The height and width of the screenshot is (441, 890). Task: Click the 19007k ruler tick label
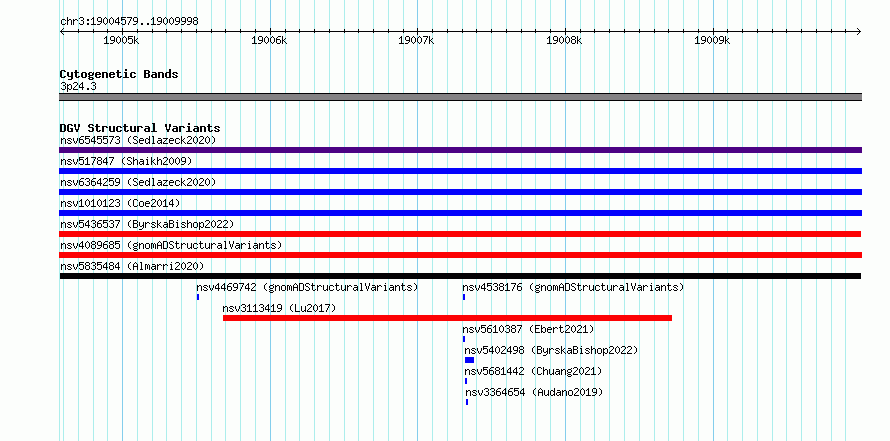coord(417,40)
